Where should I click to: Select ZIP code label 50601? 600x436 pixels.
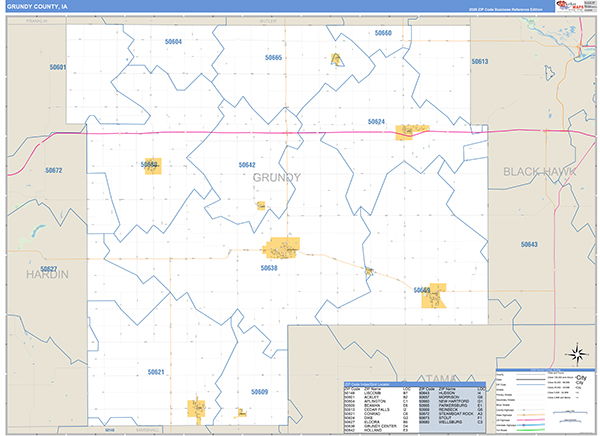click(x=58, y=67)
